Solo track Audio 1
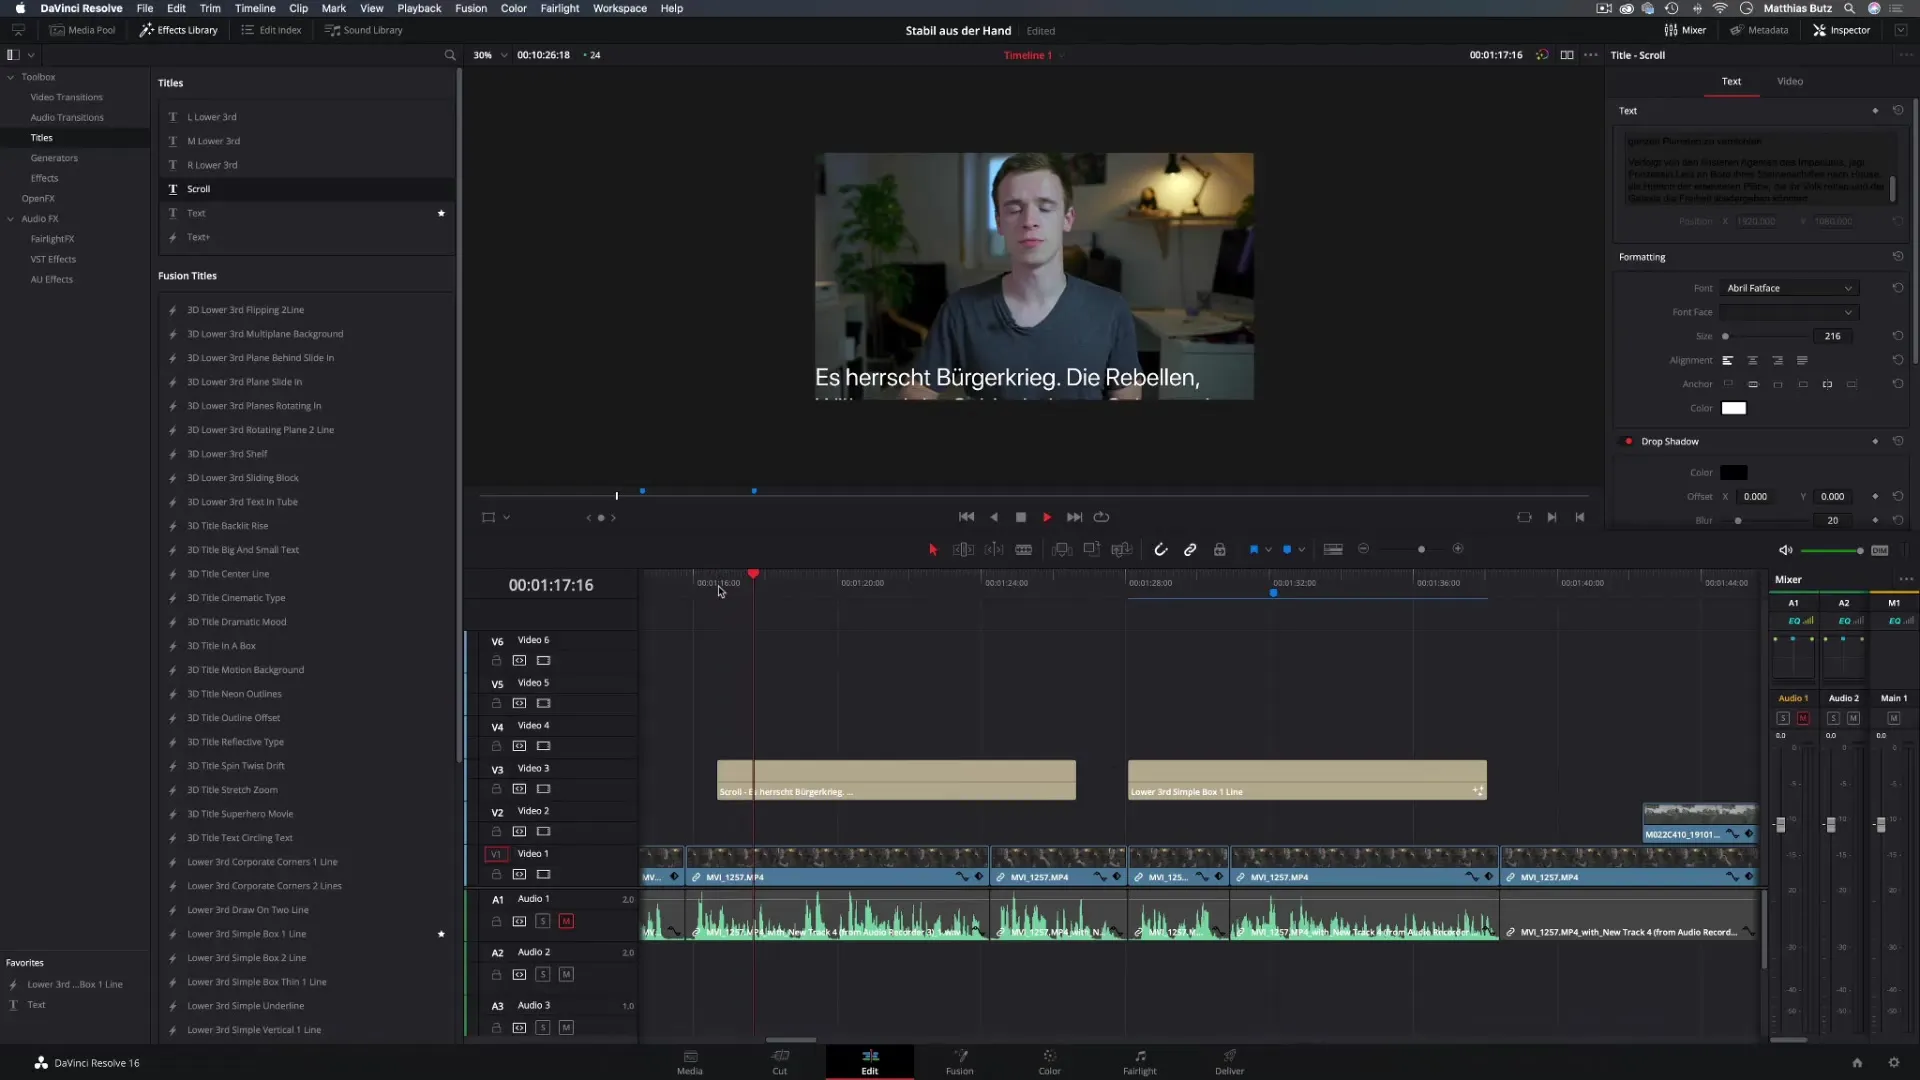The image size is (1920, 1080). tap(543, 921)
